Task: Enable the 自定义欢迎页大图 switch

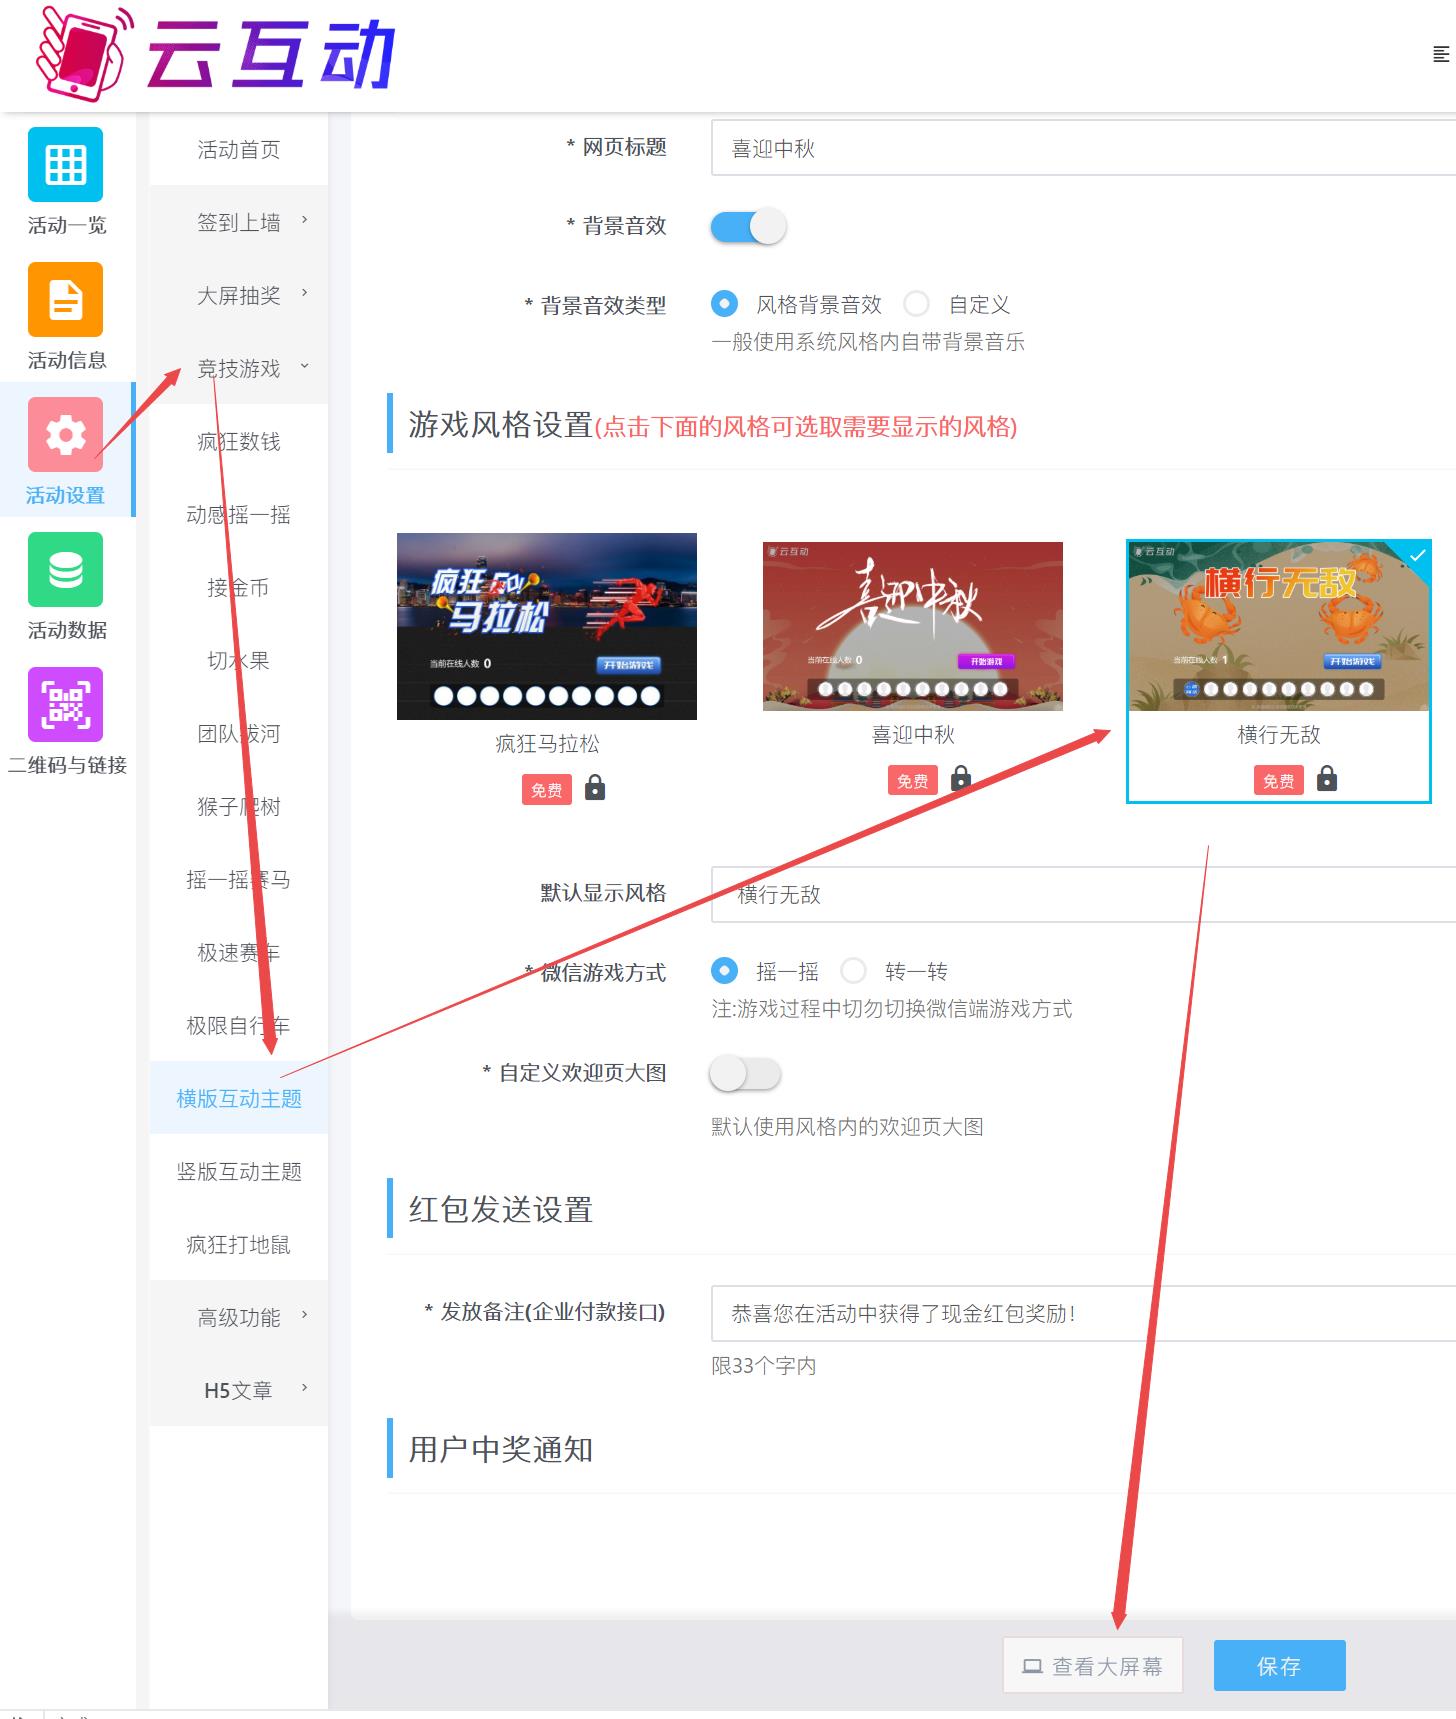Action: [745, 1074]
